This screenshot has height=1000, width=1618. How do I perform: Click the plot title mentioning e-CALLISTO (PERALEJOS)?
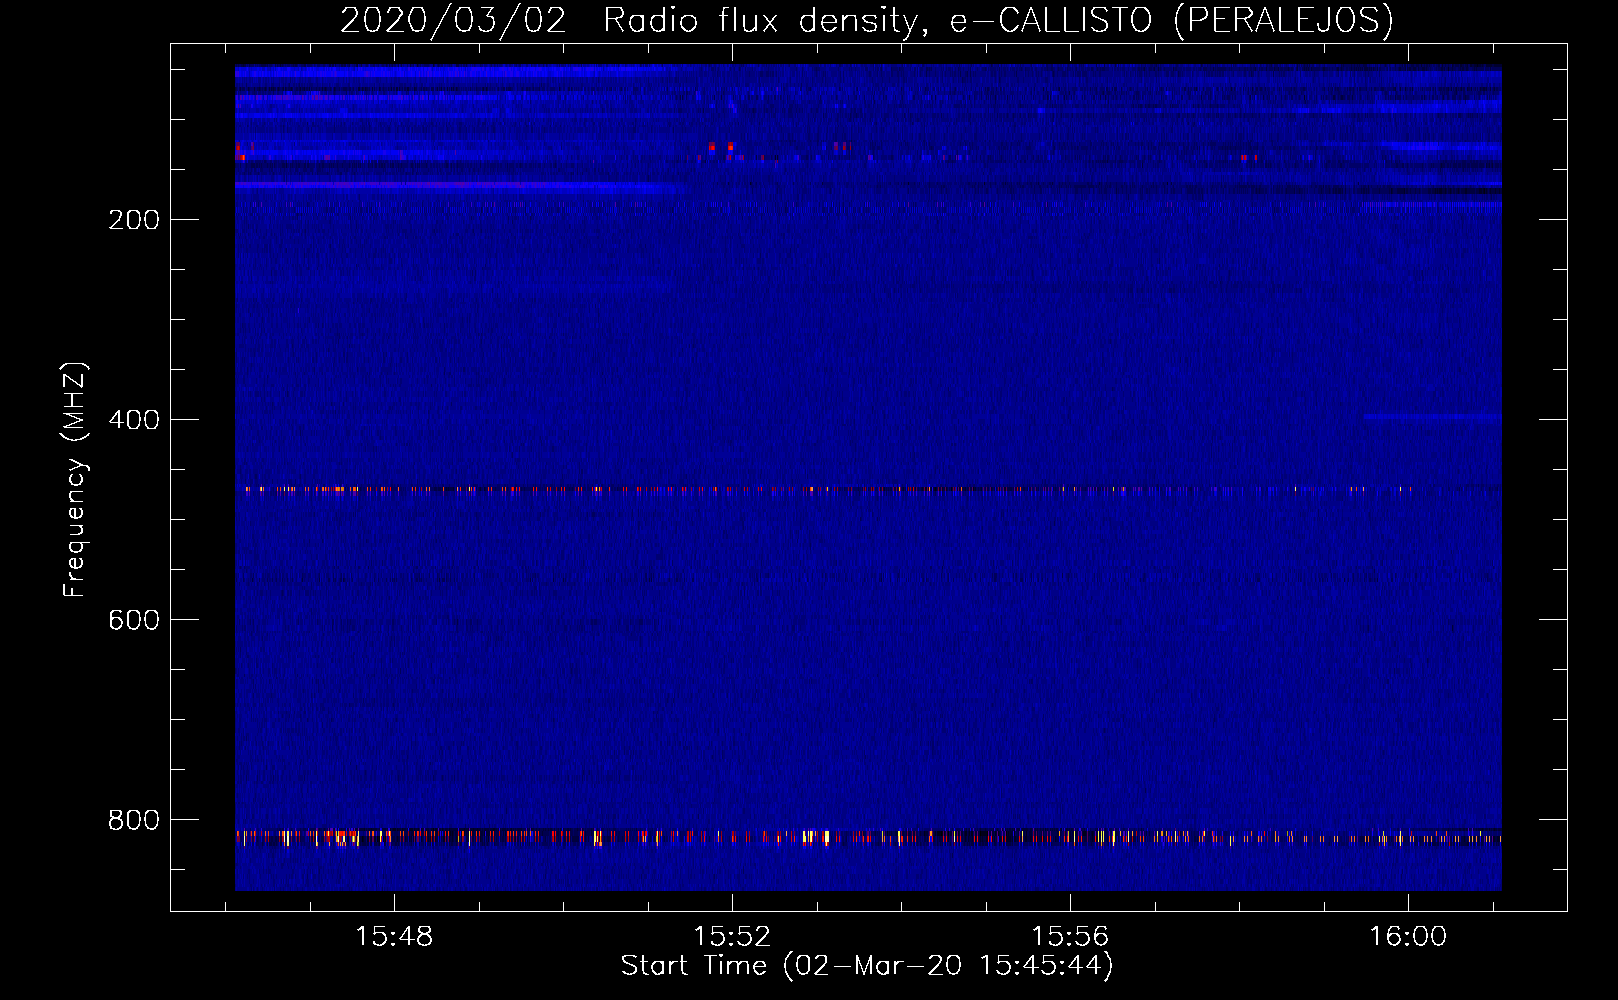[x=866, y=20]
